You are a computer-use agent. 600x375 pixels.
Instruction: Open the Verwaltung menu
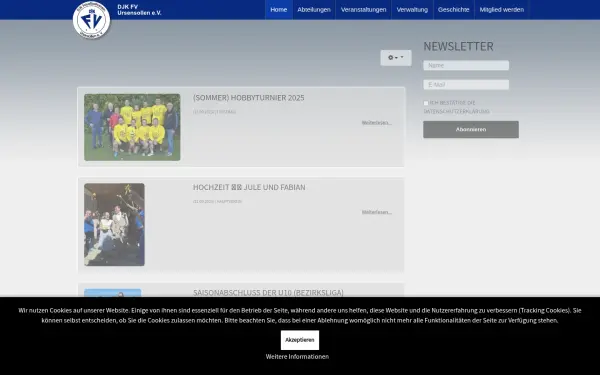(412, 10)
